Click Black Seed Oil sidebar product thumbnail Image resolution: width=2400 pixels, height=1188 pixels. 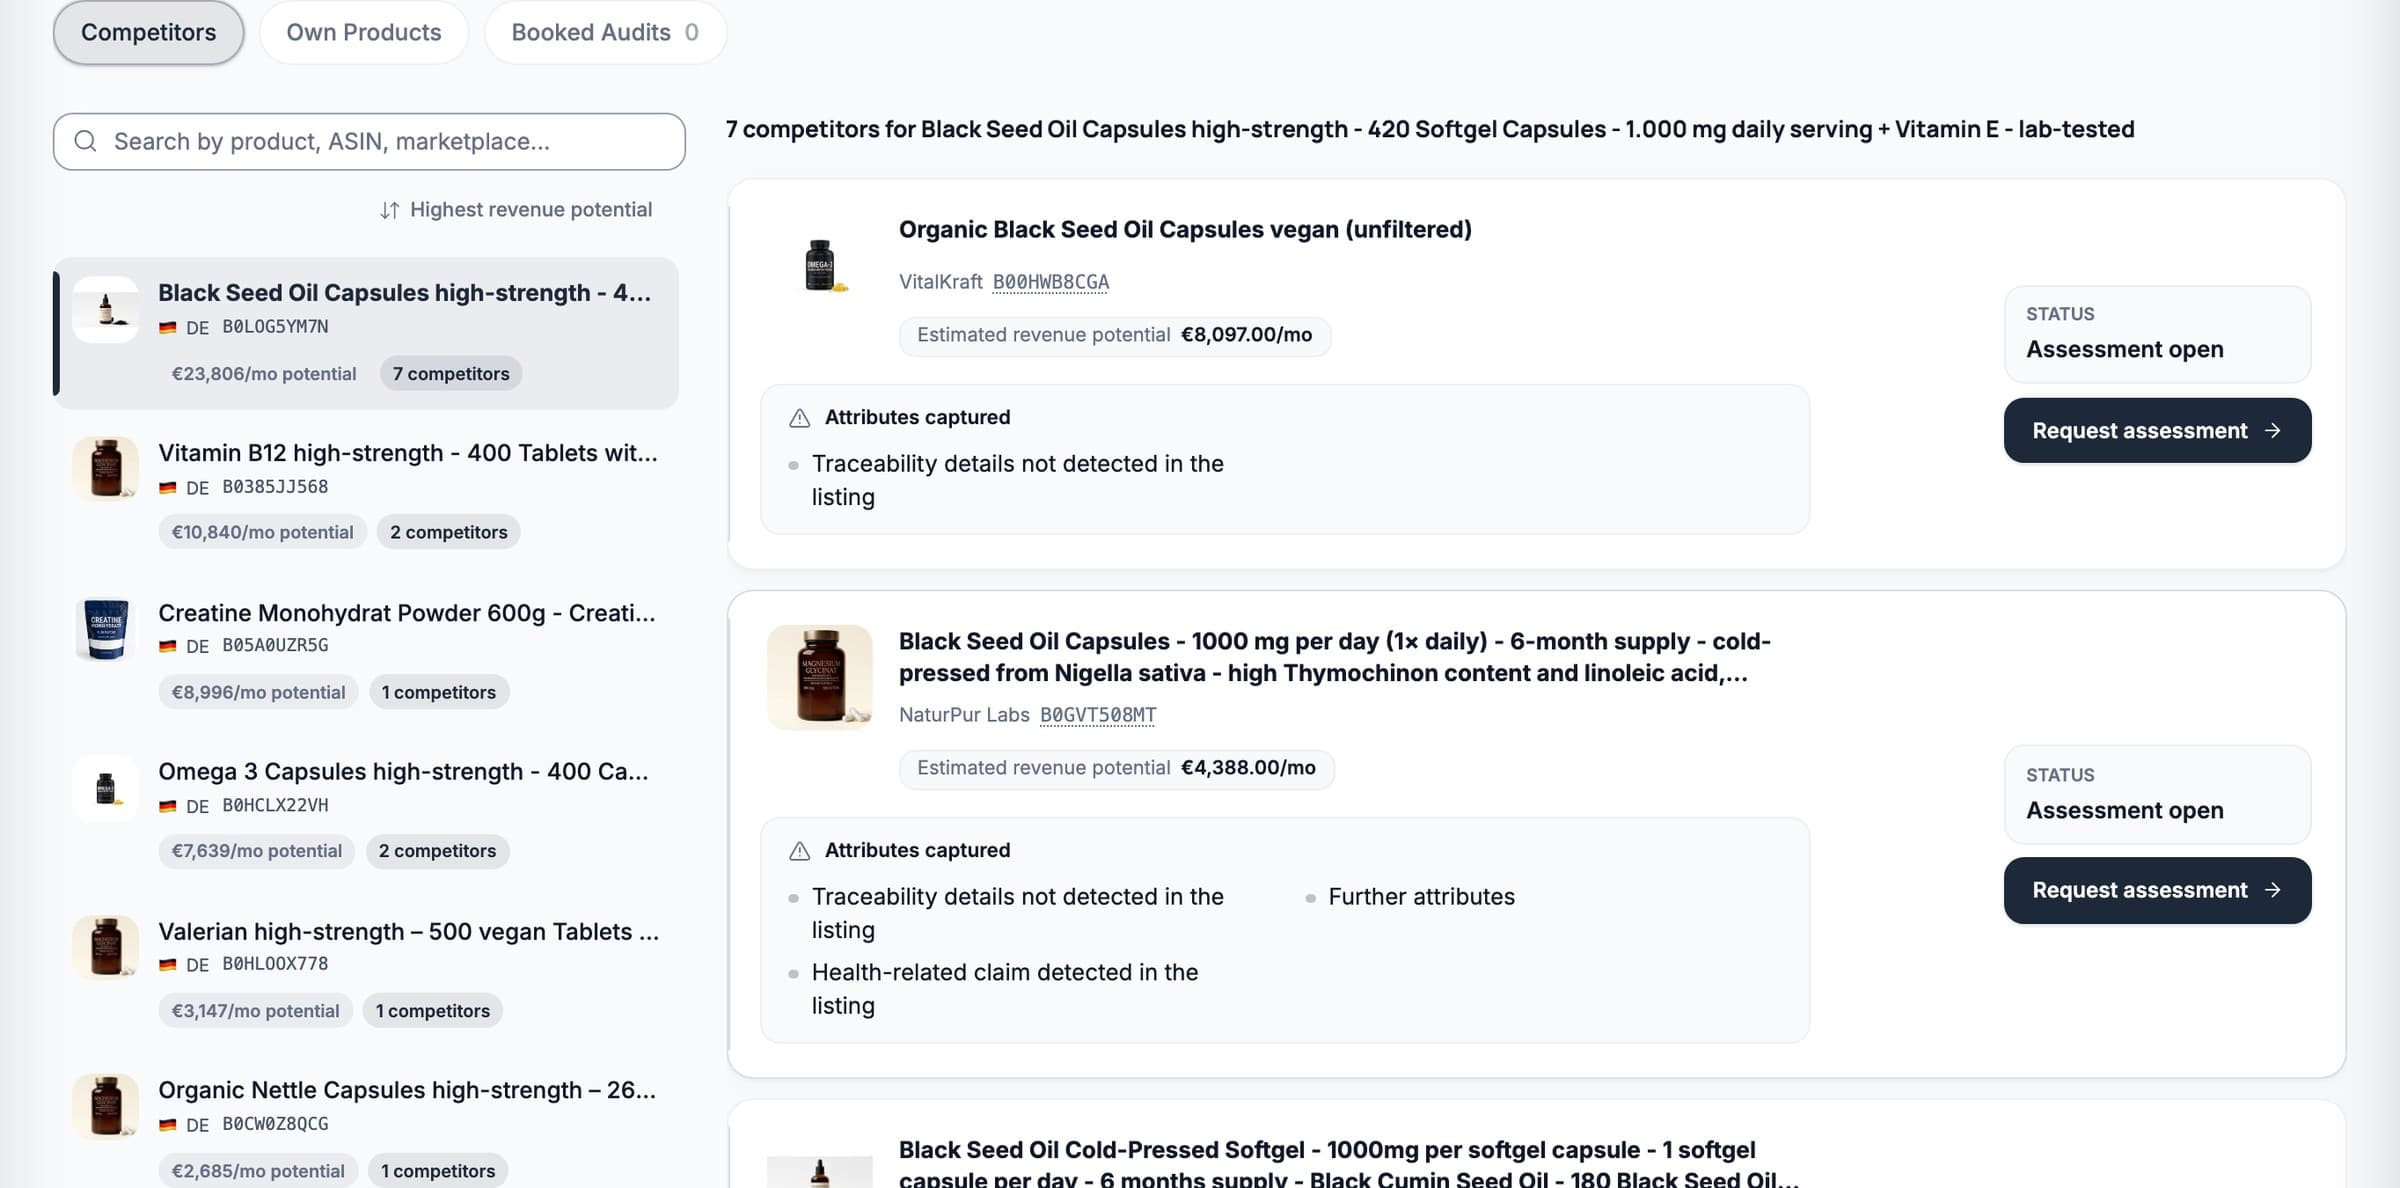pos(105,310)
